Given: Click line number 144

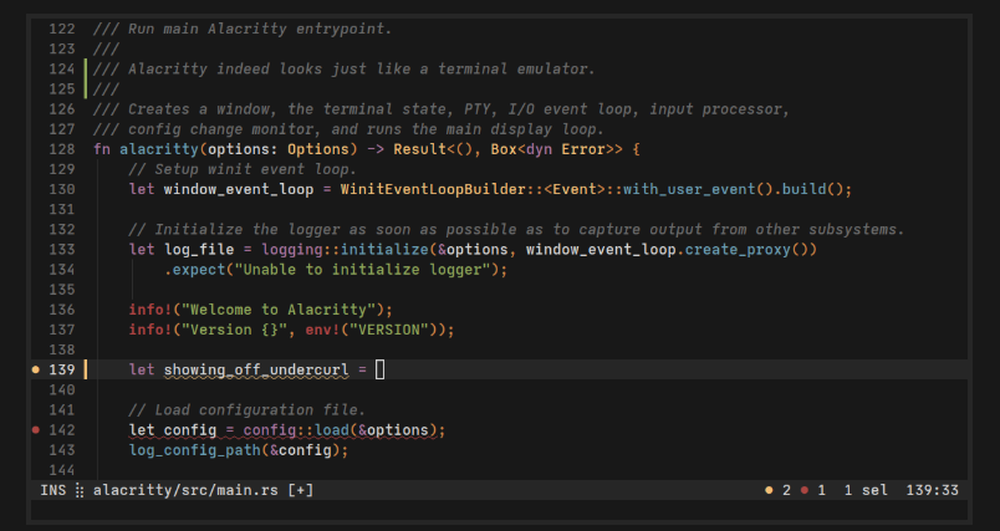Looking at the screenshot, I should (x=62, y=470).
